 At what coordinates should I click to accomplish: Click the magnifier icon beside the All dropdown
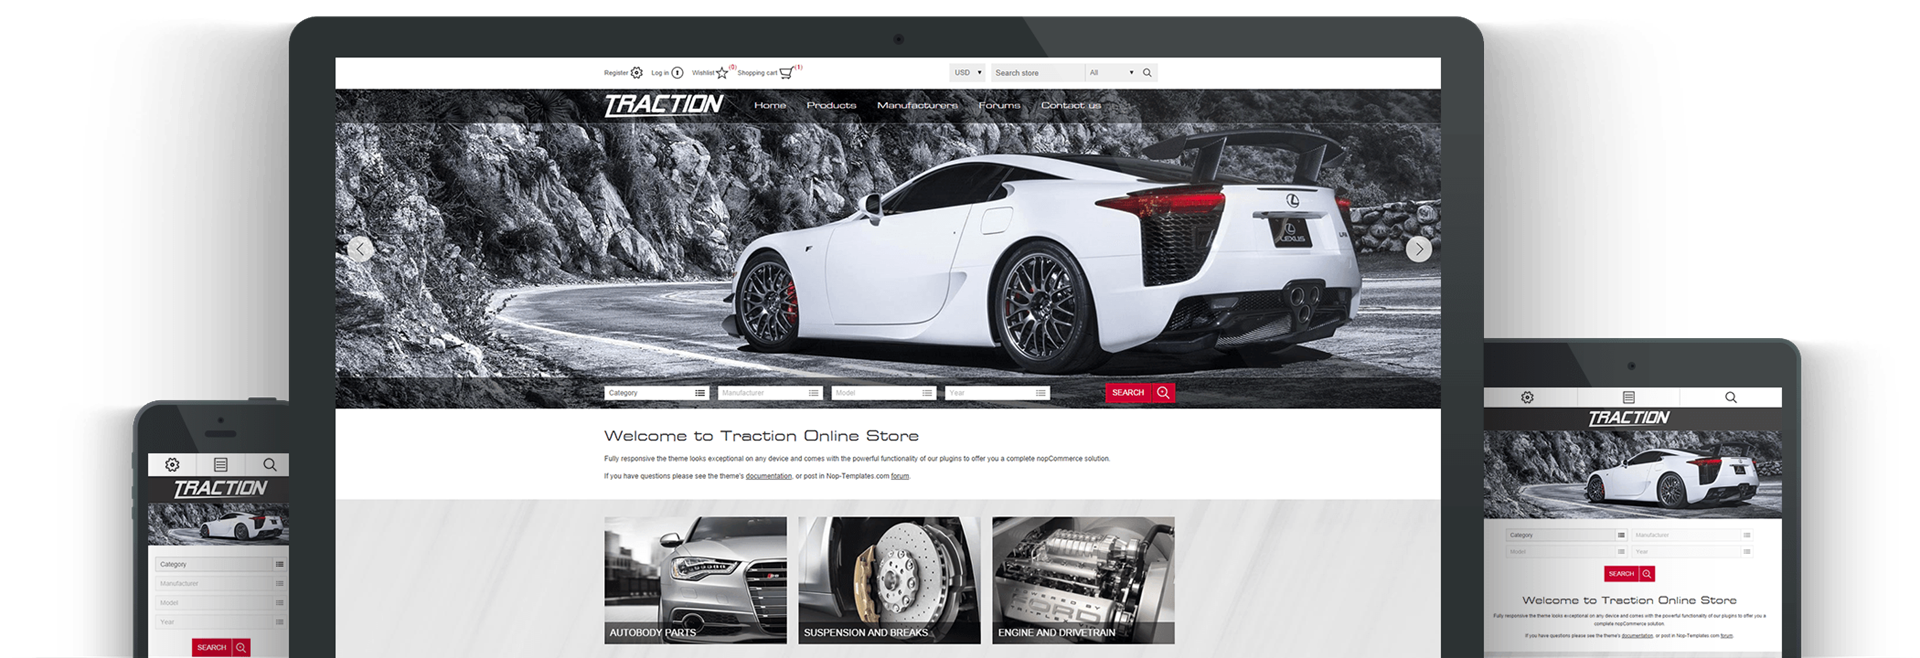pos(1147,72)
